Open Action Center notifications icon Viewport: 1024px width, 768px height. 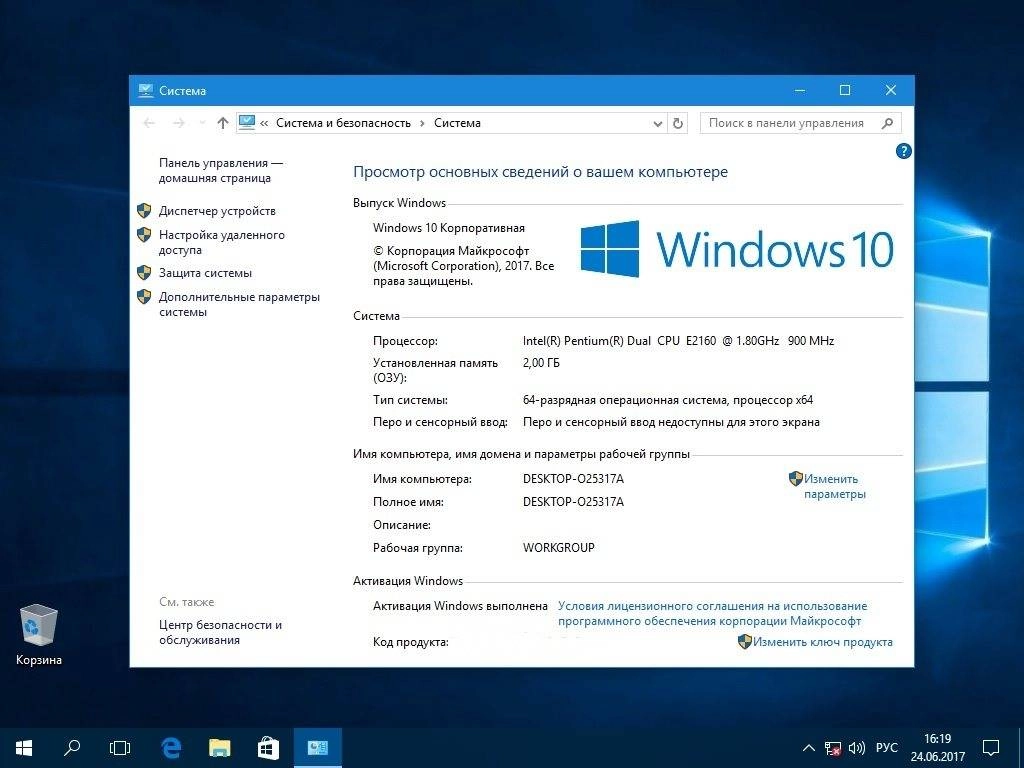click(x=991, y=748)
